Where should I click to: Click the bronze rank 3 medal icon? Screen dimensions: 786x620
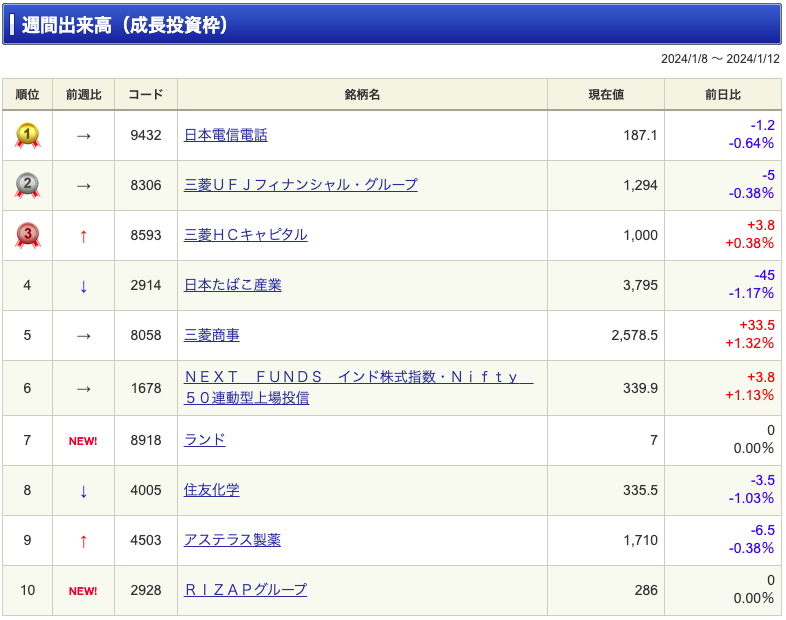(28, 235)
